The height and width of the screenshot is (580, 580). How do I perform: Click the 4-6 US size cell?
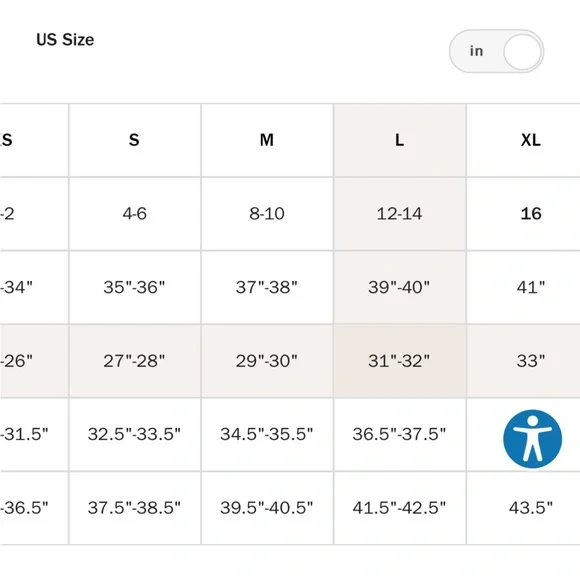click(x=135, y=214)
